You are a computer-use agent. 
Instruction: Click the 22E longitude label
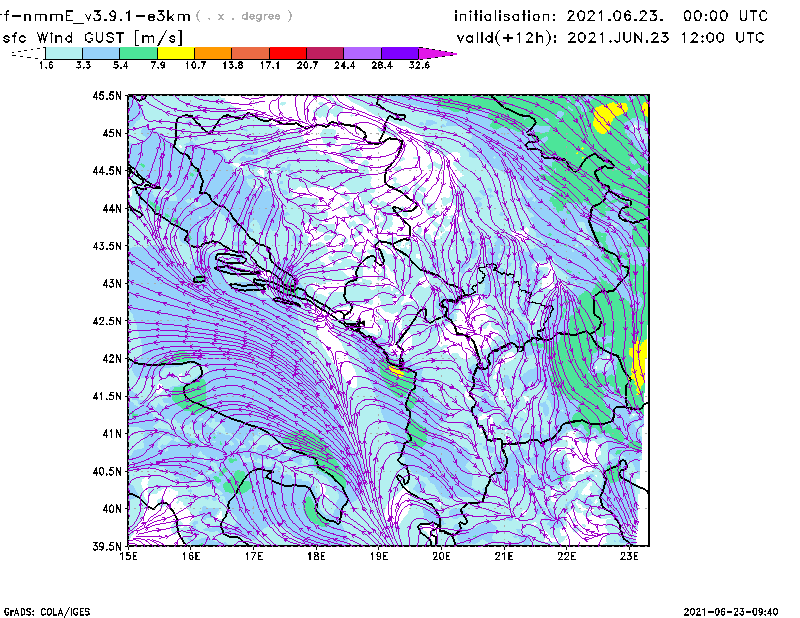(x=566, y=556)
